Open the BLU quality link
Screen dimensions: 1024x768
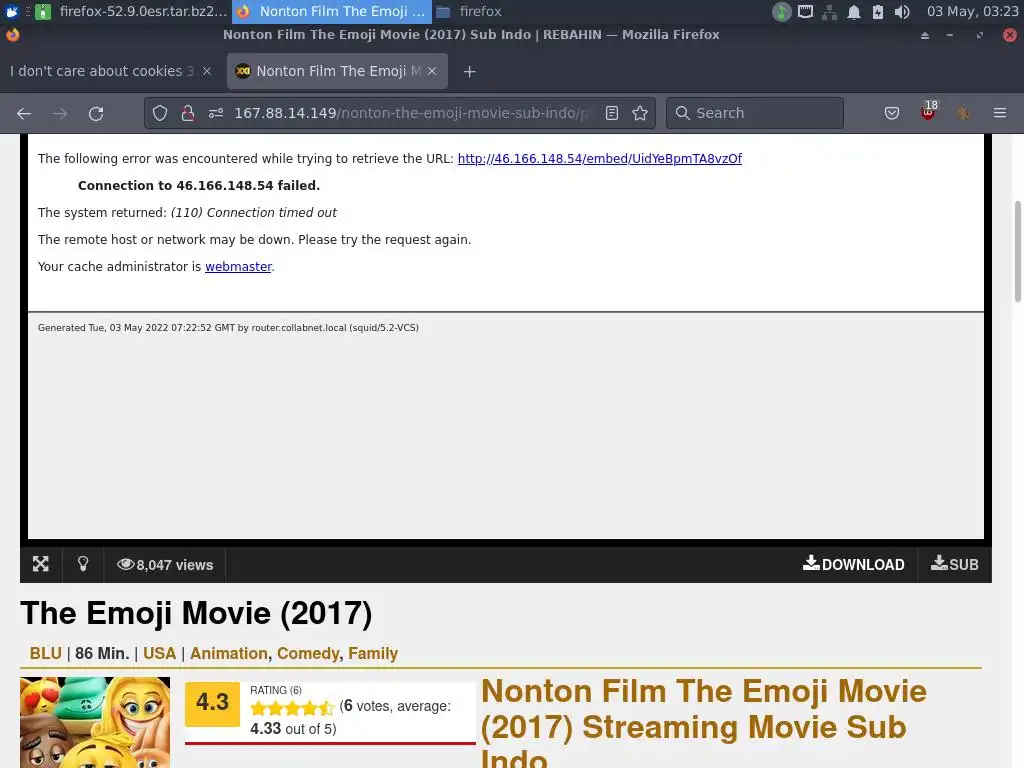(x=46, y=654)
